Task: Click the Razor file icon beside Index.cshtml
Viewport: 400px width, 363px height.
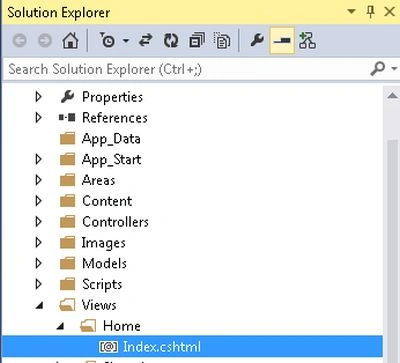Action: 108,347
